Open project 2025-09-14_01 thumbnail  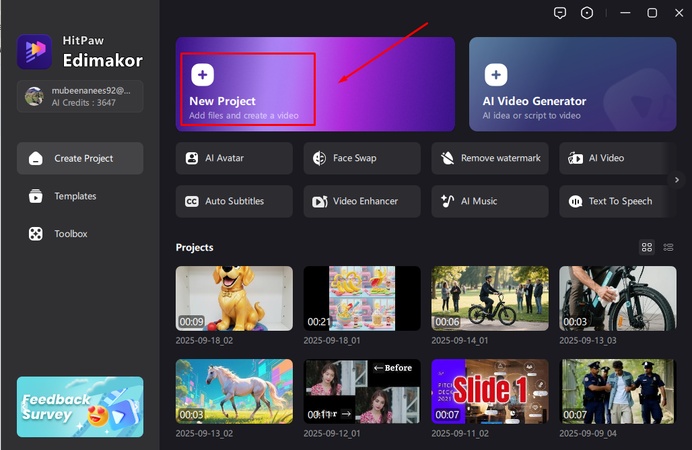pos(490,298)
